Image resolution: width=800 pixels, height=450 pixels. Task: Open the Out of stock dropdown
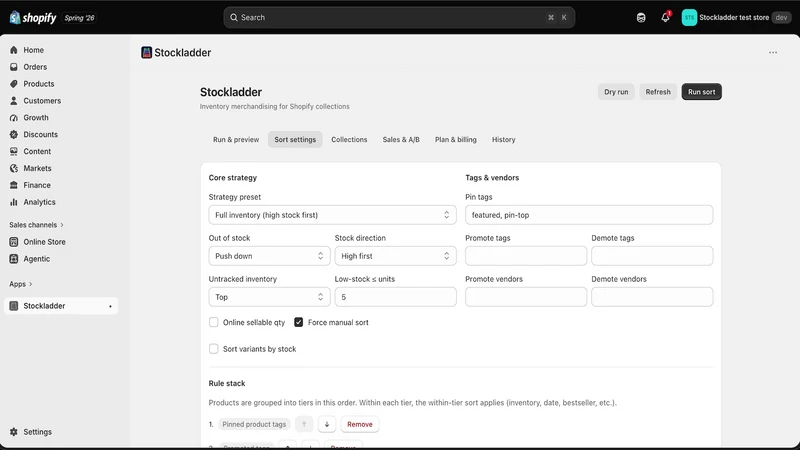[269, 256]
